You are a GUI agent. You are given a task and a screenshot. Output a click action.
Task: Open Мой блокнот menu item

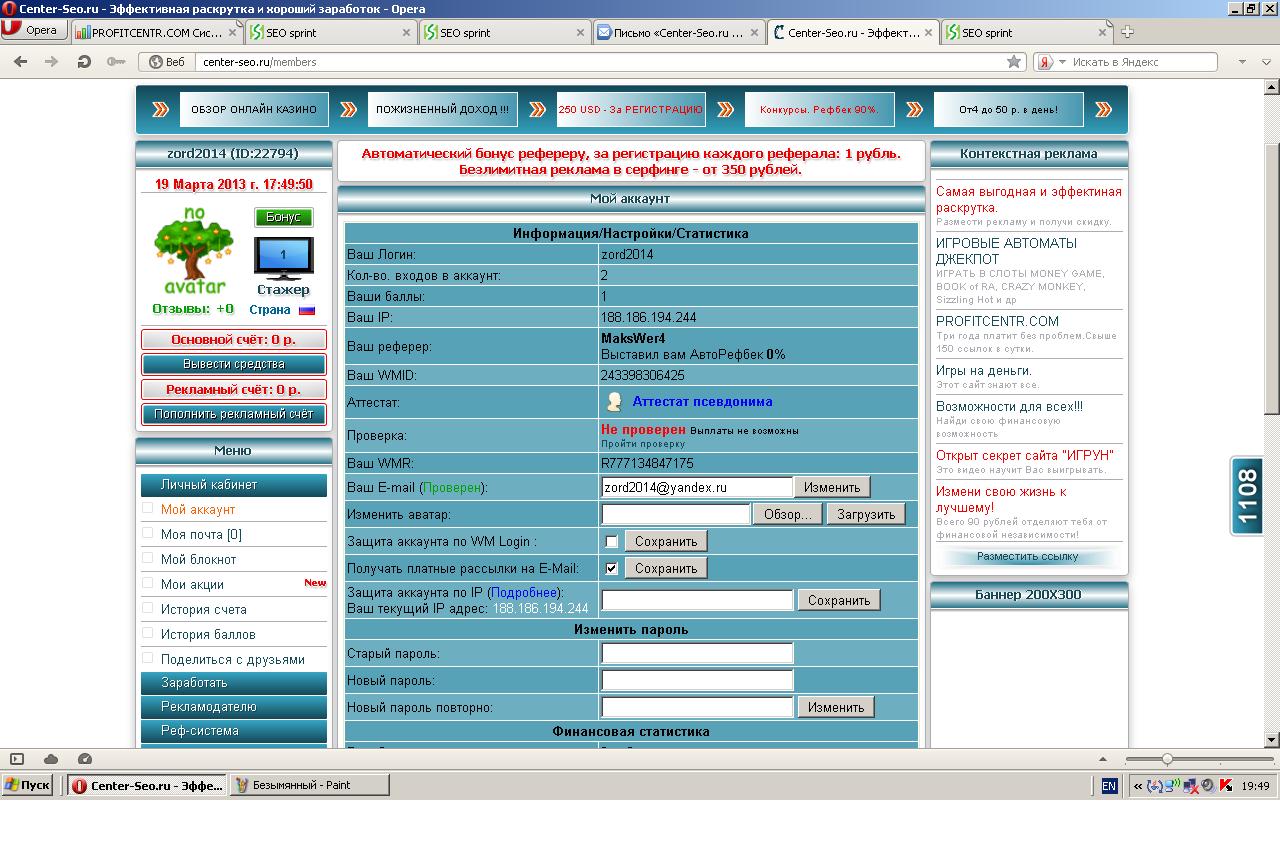[x=199, y=560]
